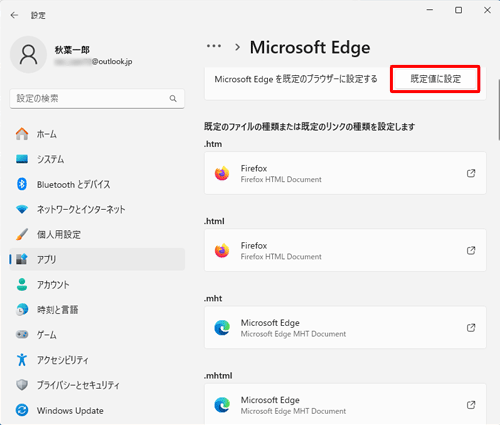The image size is (500, 425).
Task: Minimize the settings window
Action: pyautogui.click(x=430, y=10)
